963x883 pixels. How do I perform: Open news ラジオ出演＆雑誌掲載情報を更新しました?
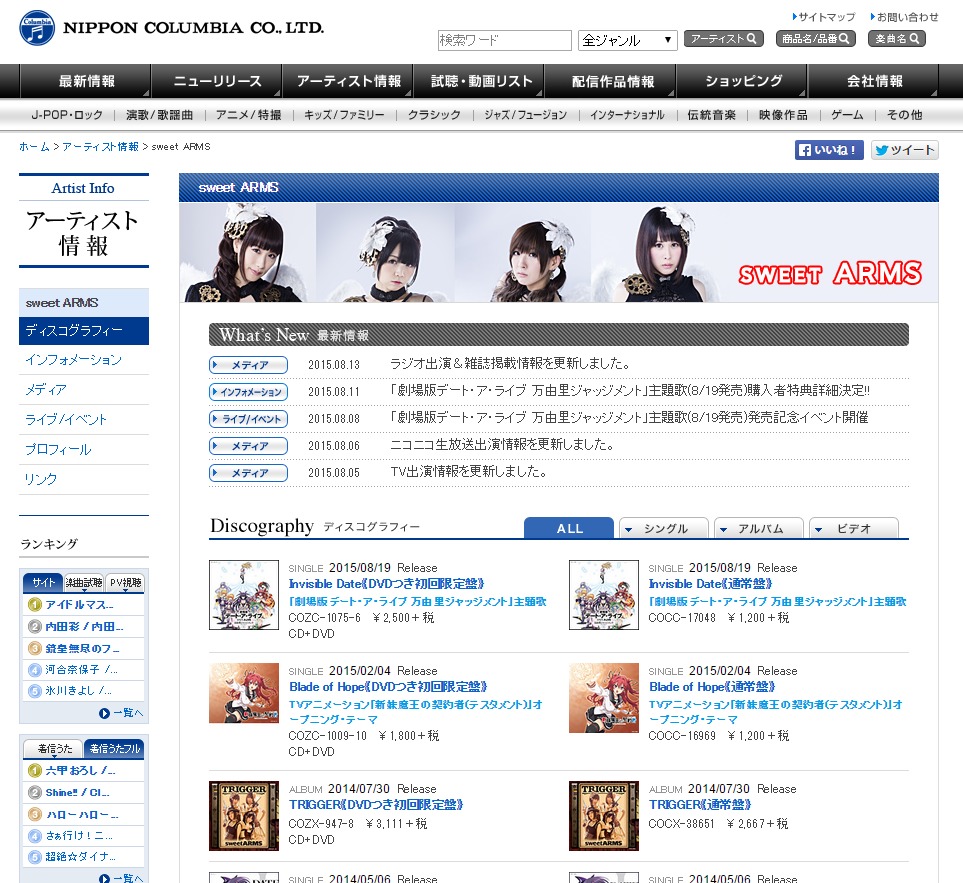(511, 364)
